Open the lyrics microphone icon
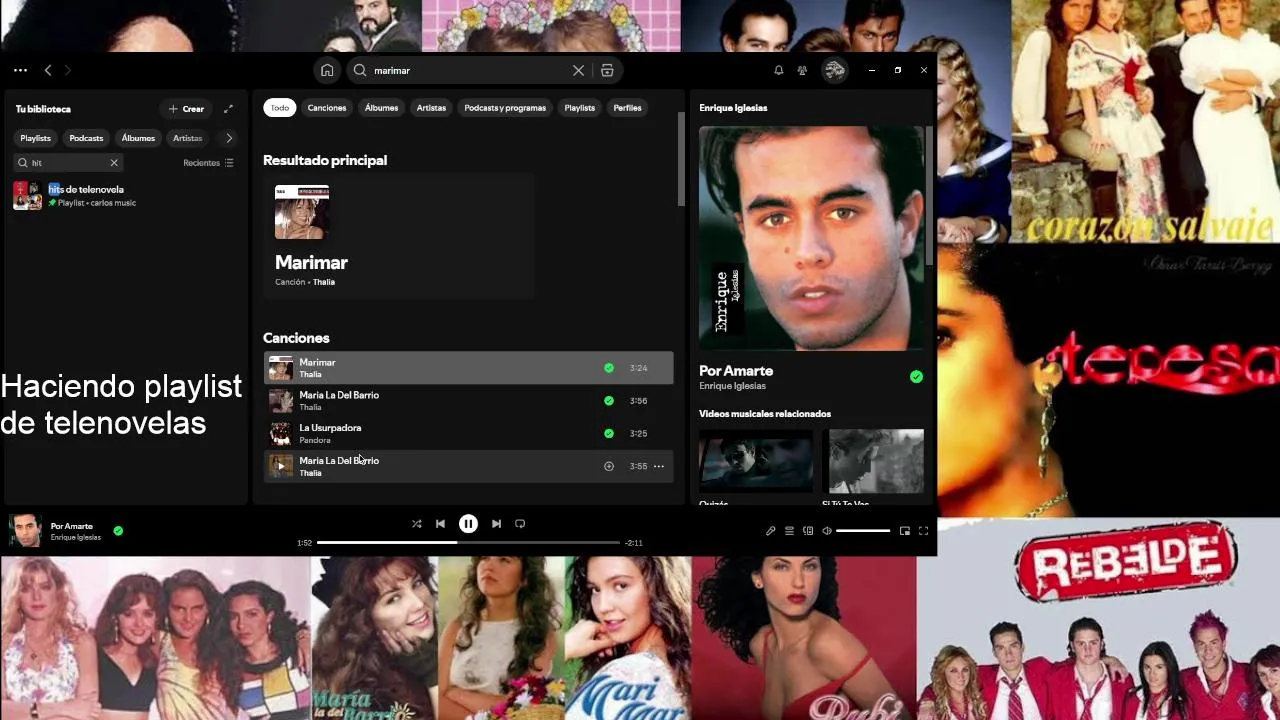This screenshot has height=720, width=1280. click(770, 531)
